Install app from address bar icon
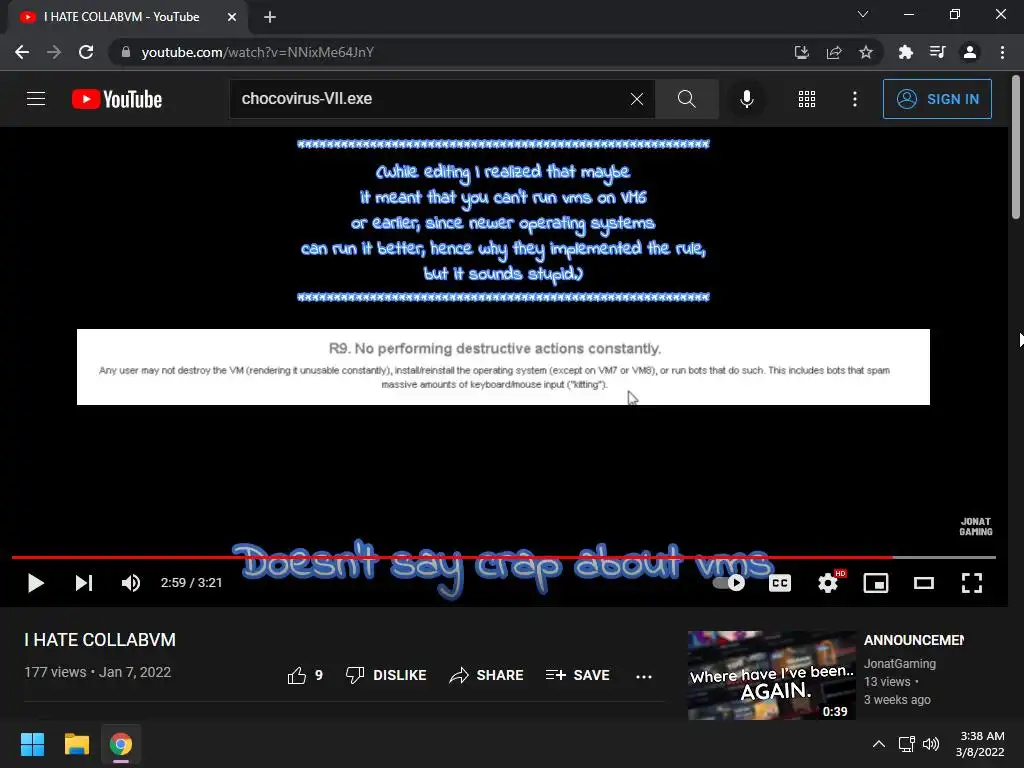Viewport: 1024px width, 768px height. pos(801,52)
